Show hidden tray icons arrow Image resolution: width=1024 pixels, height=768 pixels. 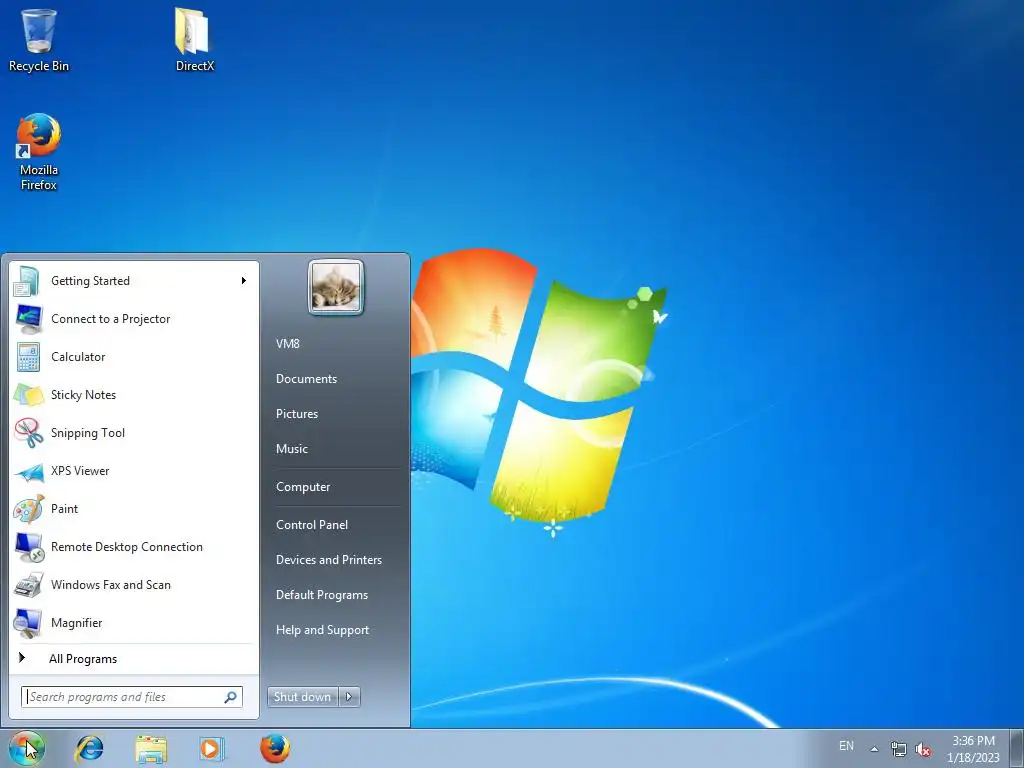click(874, 748)
